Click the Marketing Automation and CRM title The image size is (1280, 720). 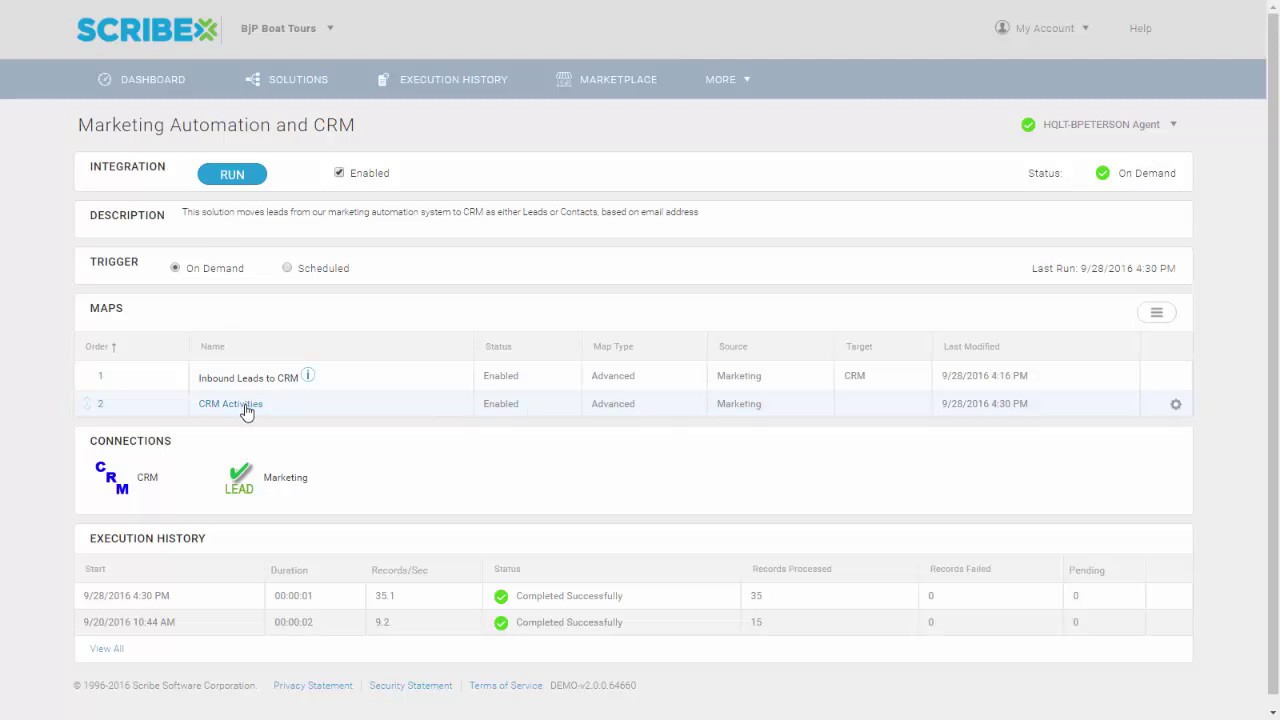pos(216,125)
